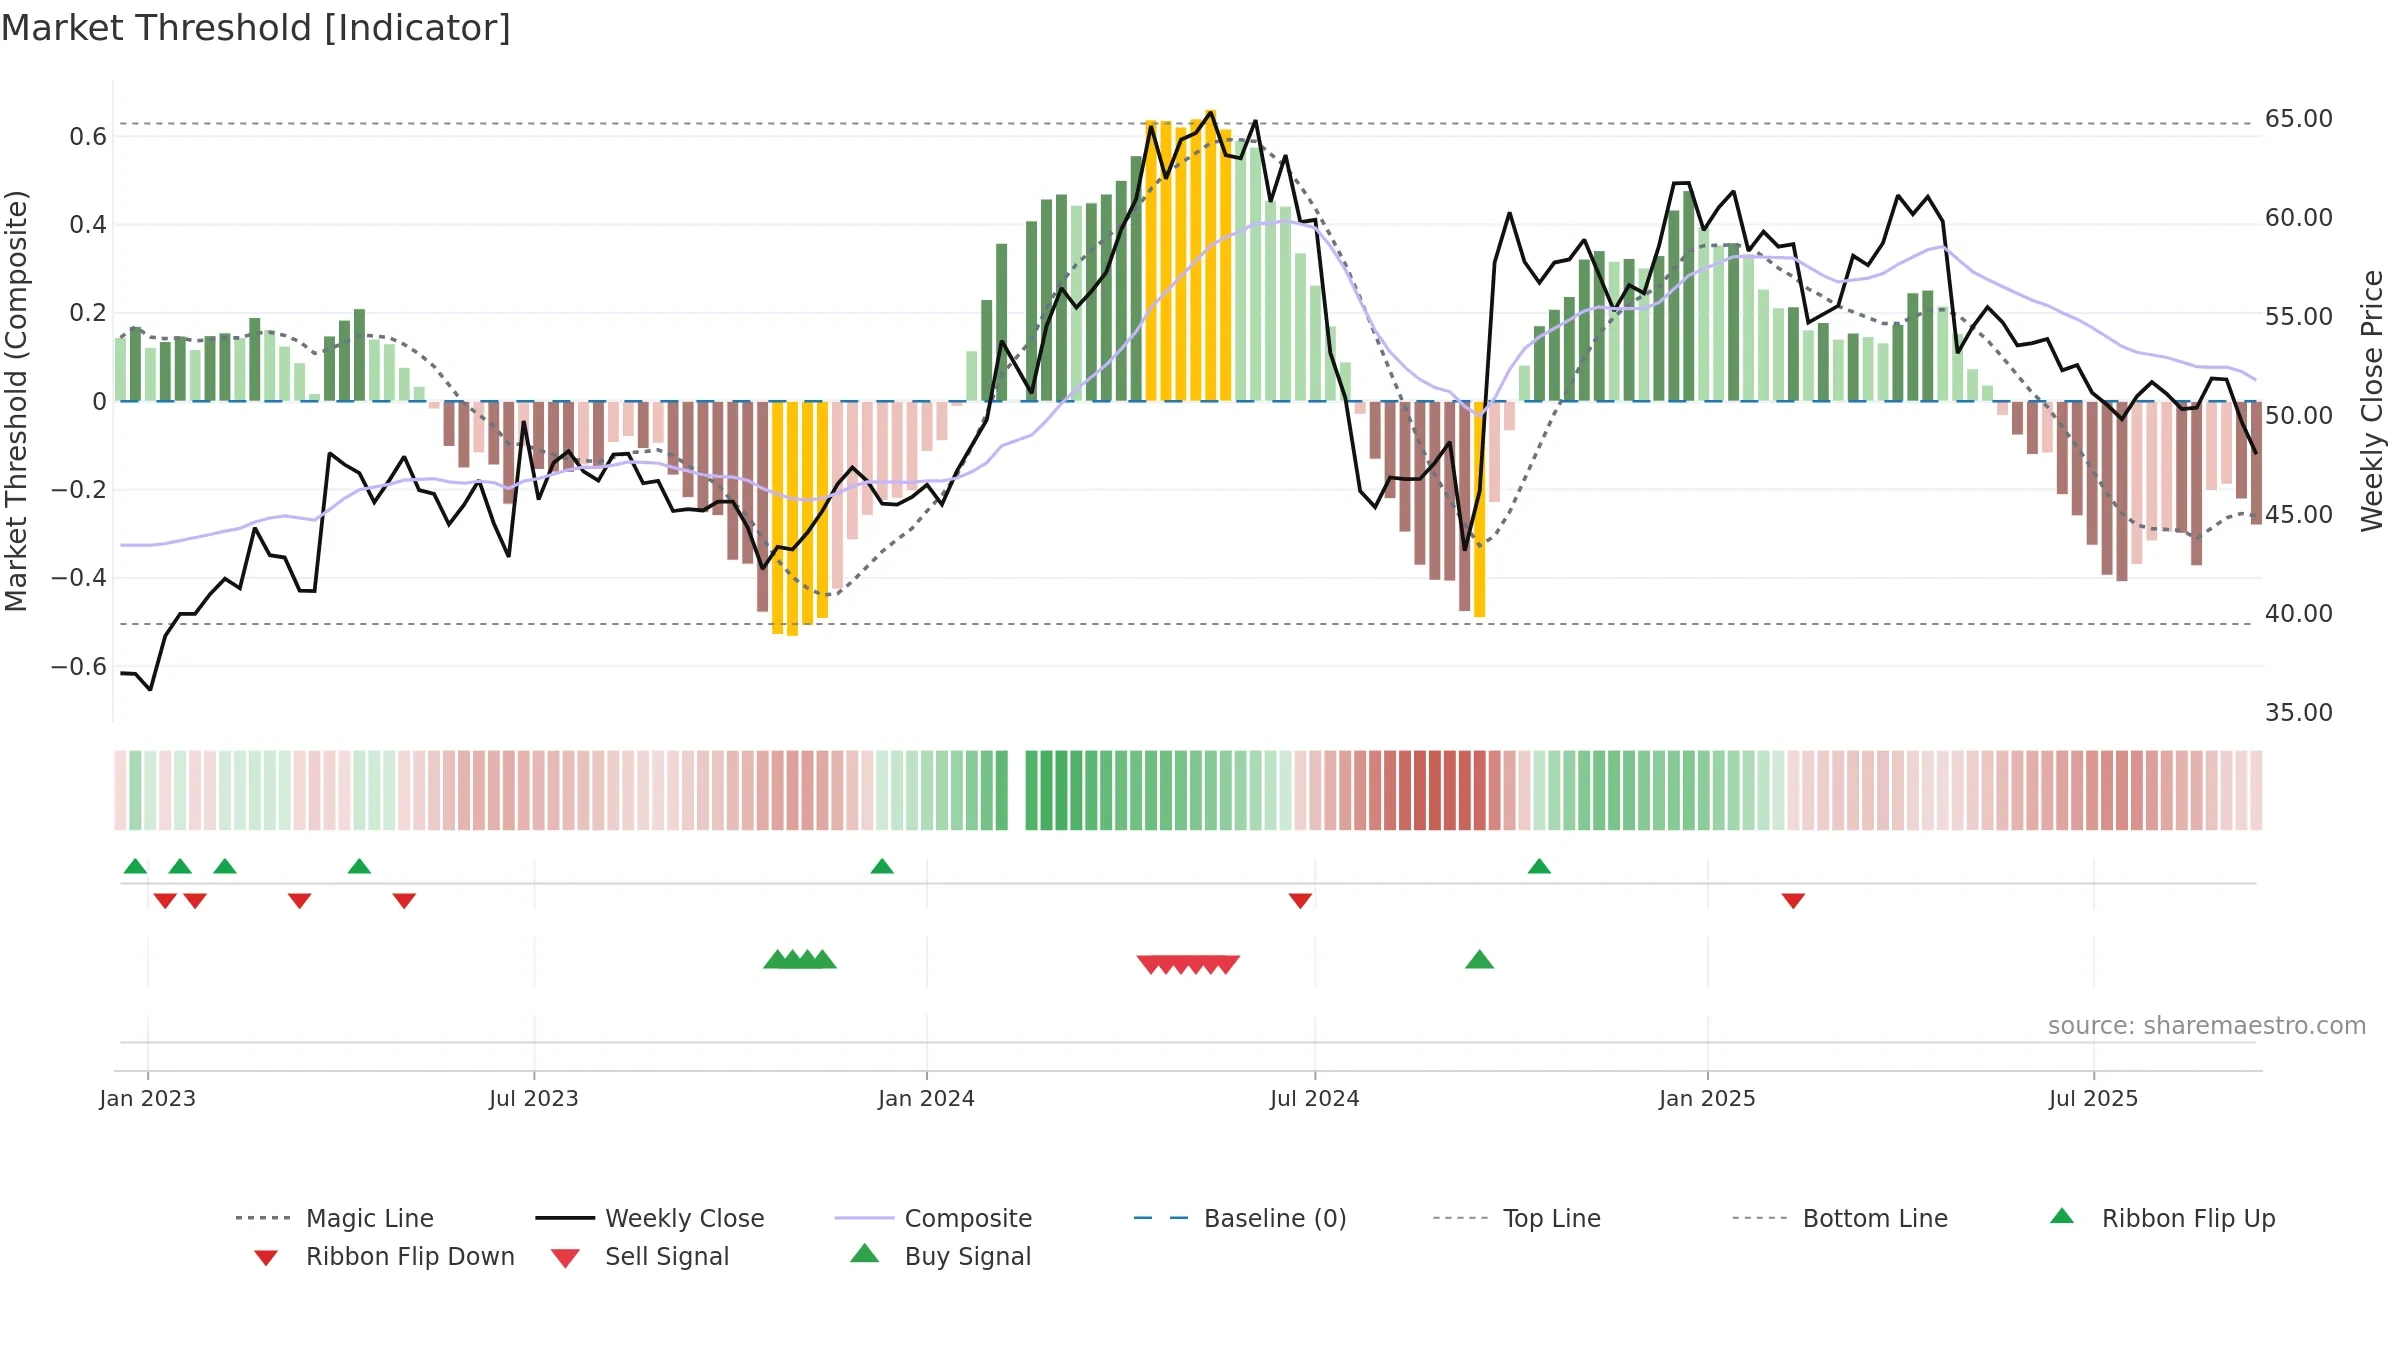Toggle the Magic Line legend entry
Screen dimensions: 2400x1350
(x=335, y=1218)
